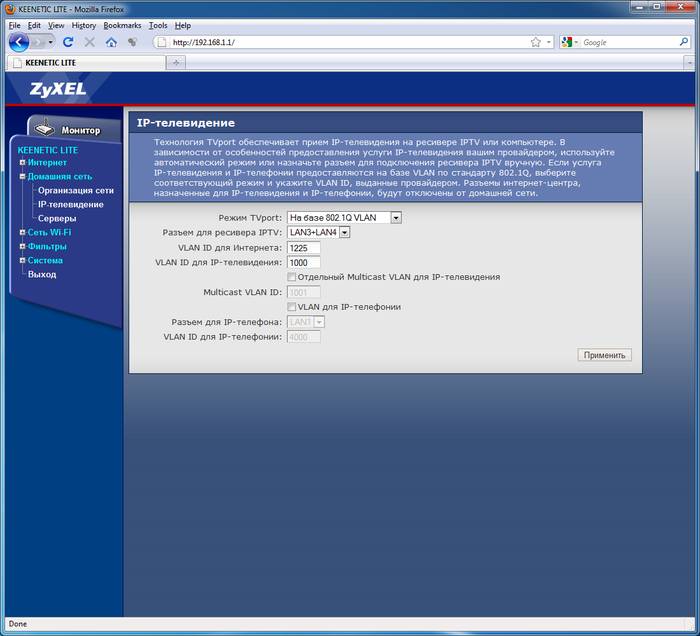The height and width of the screenshot is (636, 700).
Task: Expand the Сеть Wi-Fi tree section
Action: pyautogui.click(x=22, y=232)
